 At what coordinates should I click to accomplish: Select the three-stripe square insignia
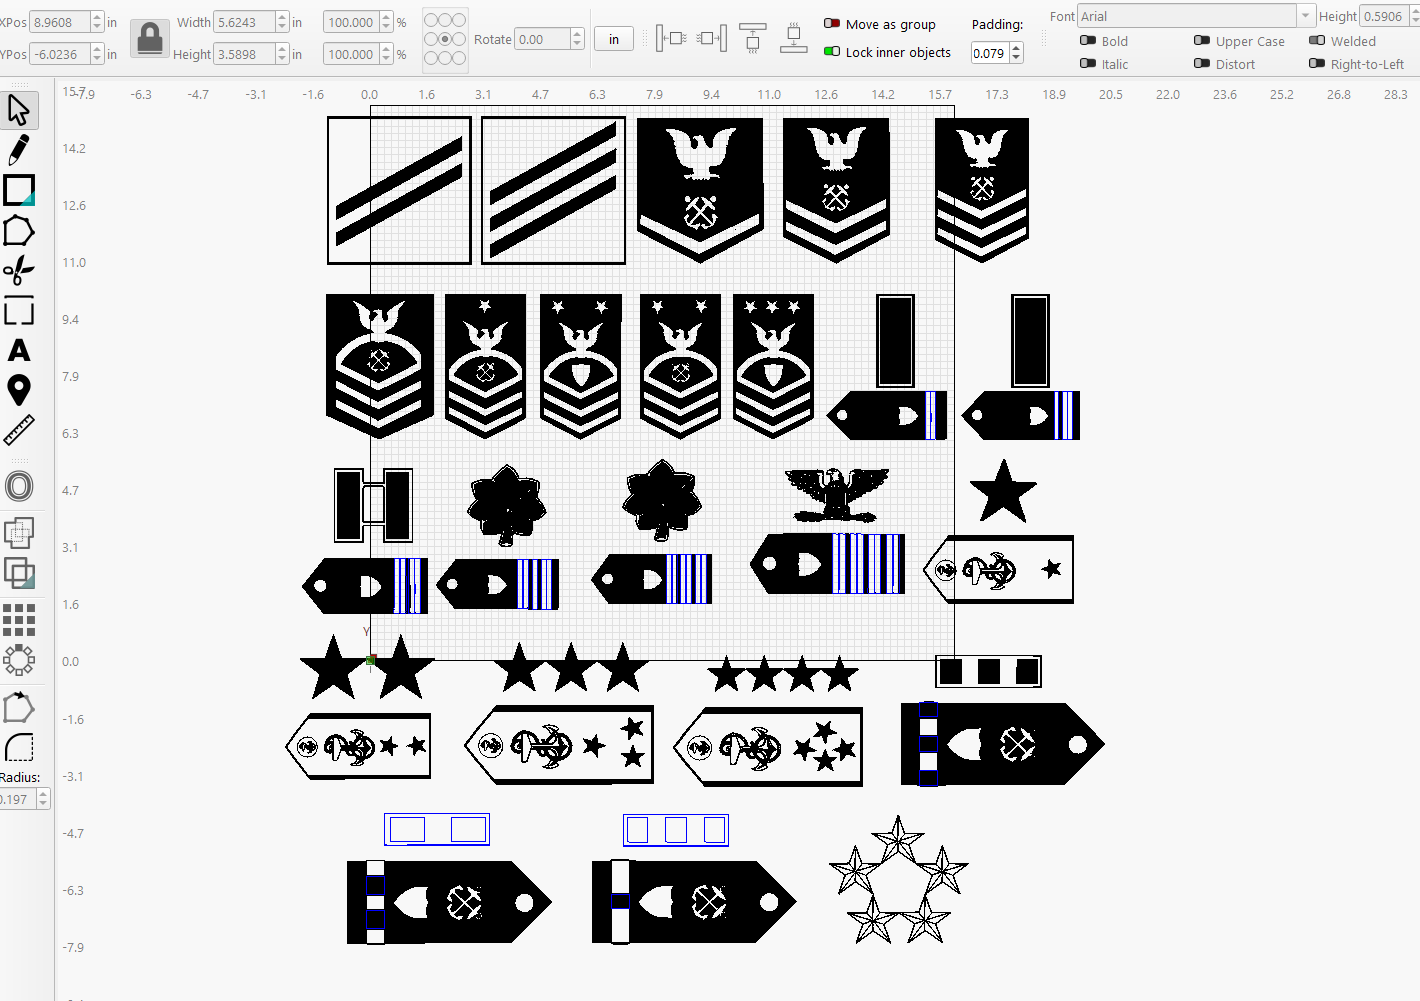click(553, 190)
